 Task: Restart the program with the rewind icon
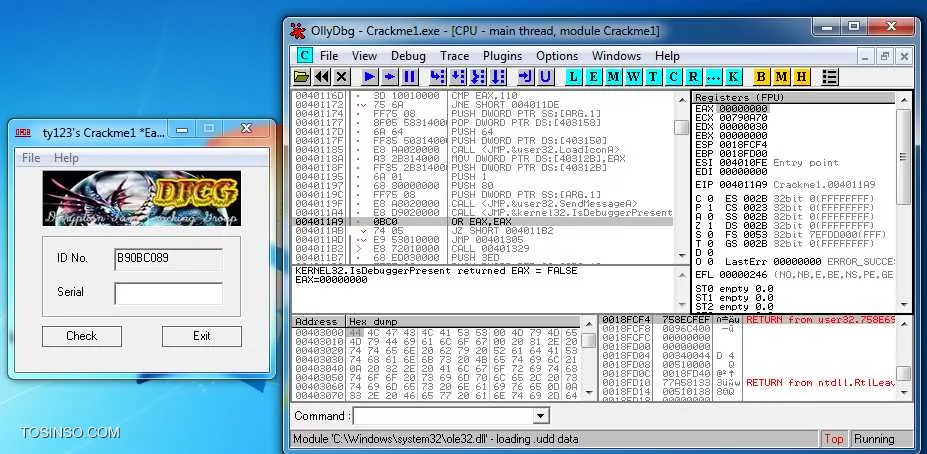322,77
